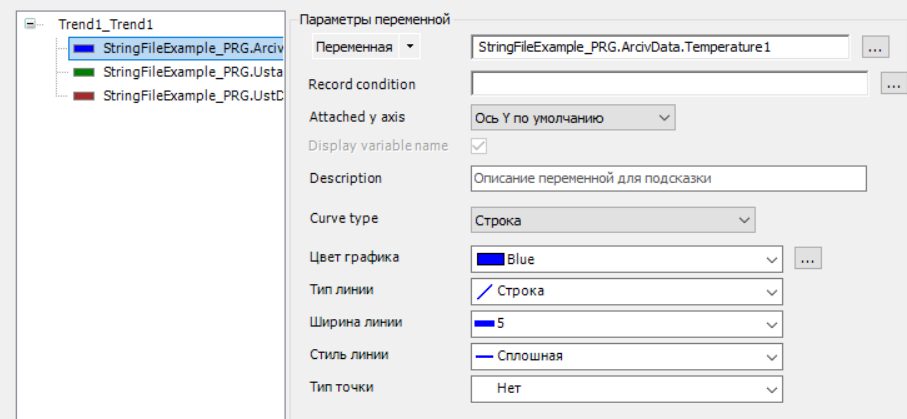Viewport: 907px width, 419px height.
Task: Open the Attached y axis dropdown
Action: click(573, 117)
